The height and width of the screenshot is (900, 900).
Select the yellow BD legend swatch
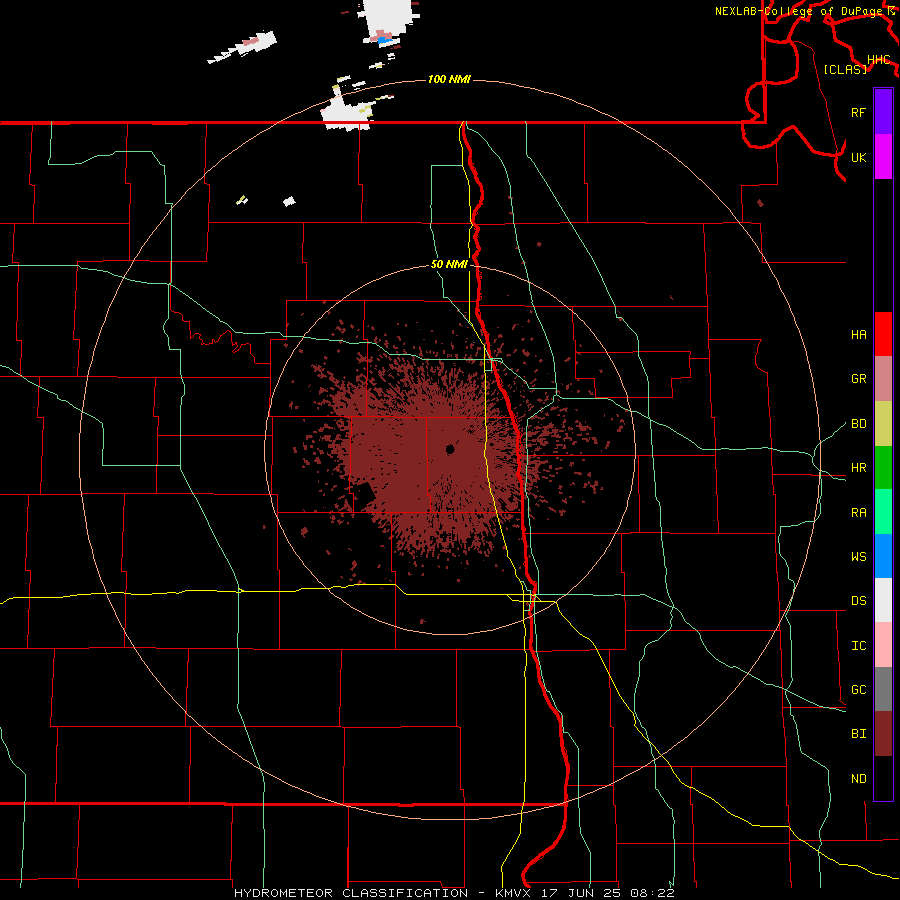(883, 423)
